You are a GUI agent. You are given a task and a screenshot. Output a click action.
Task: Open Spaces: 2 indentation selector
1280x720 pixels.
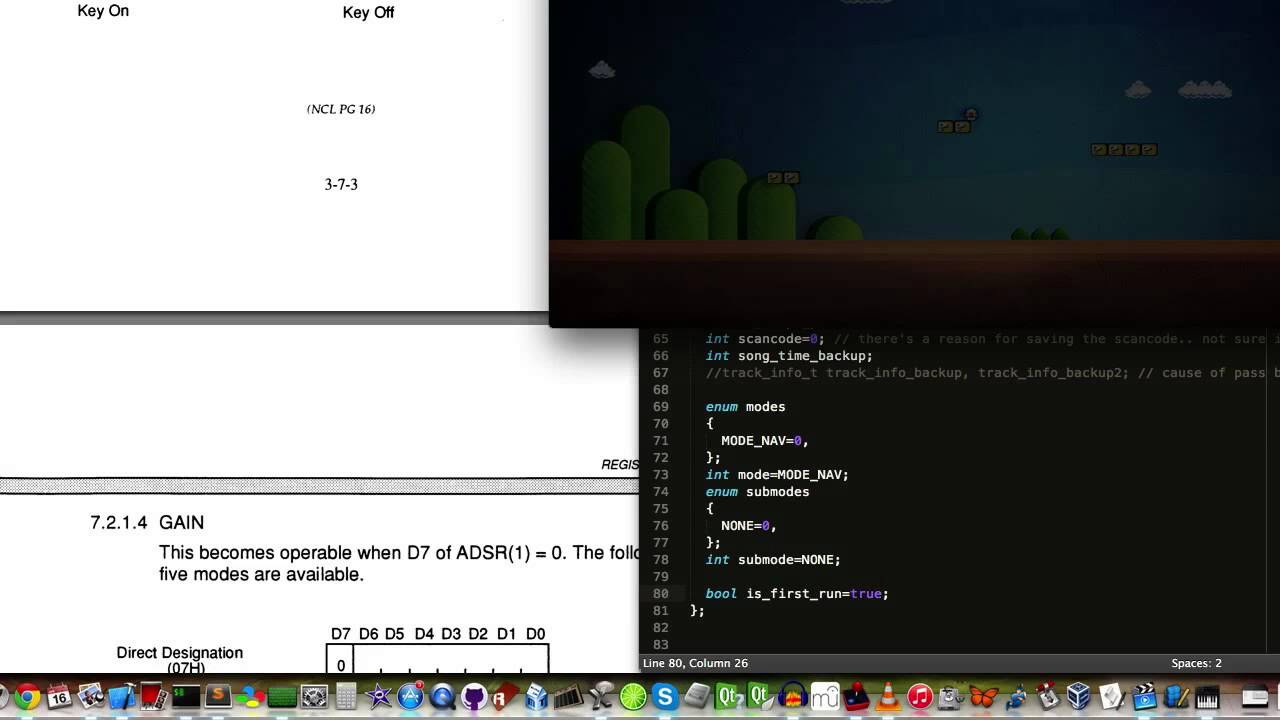point(1196,663)
